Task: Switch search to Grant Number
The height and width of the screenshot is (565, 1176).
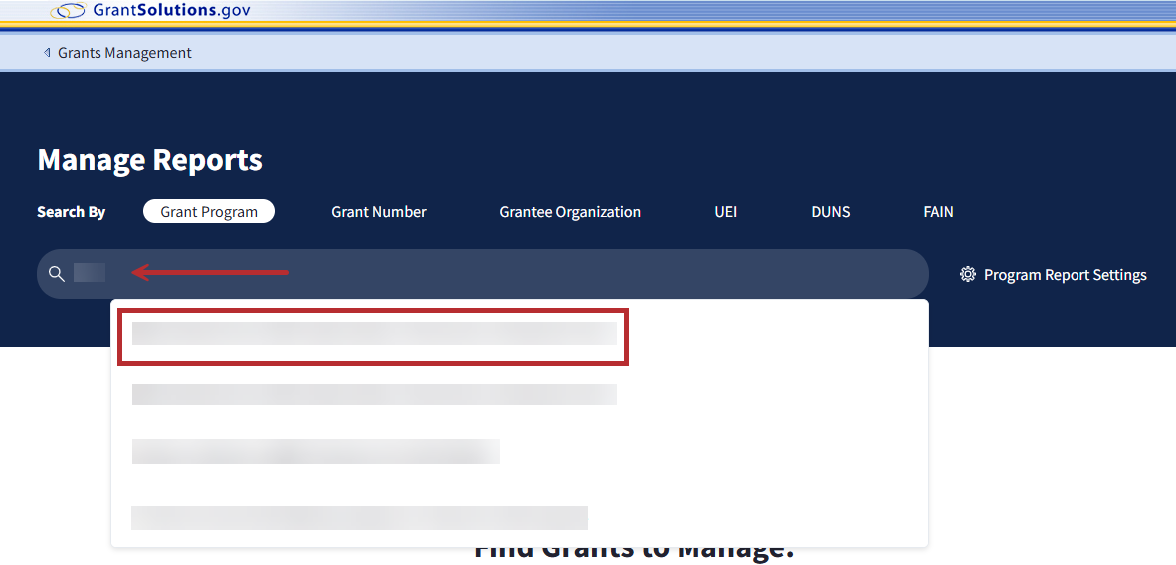Action: 379,212
